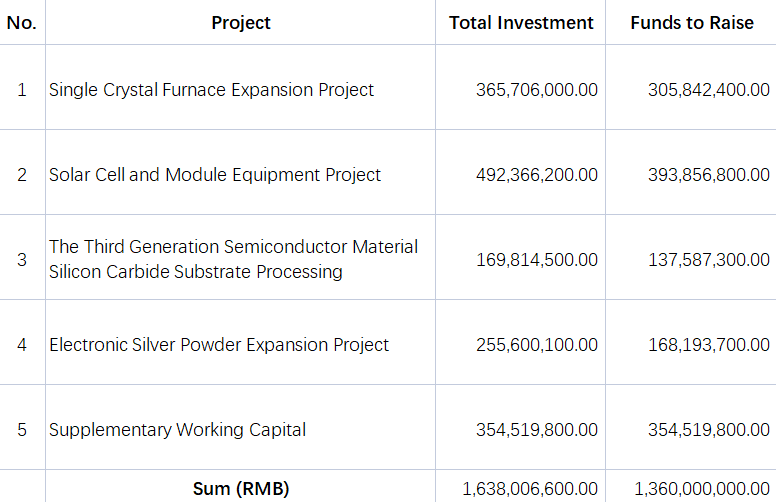Click the 'Sum (RMB)' cell
The width and height of the screenshot is (776, 502).
tap(241, 486)
